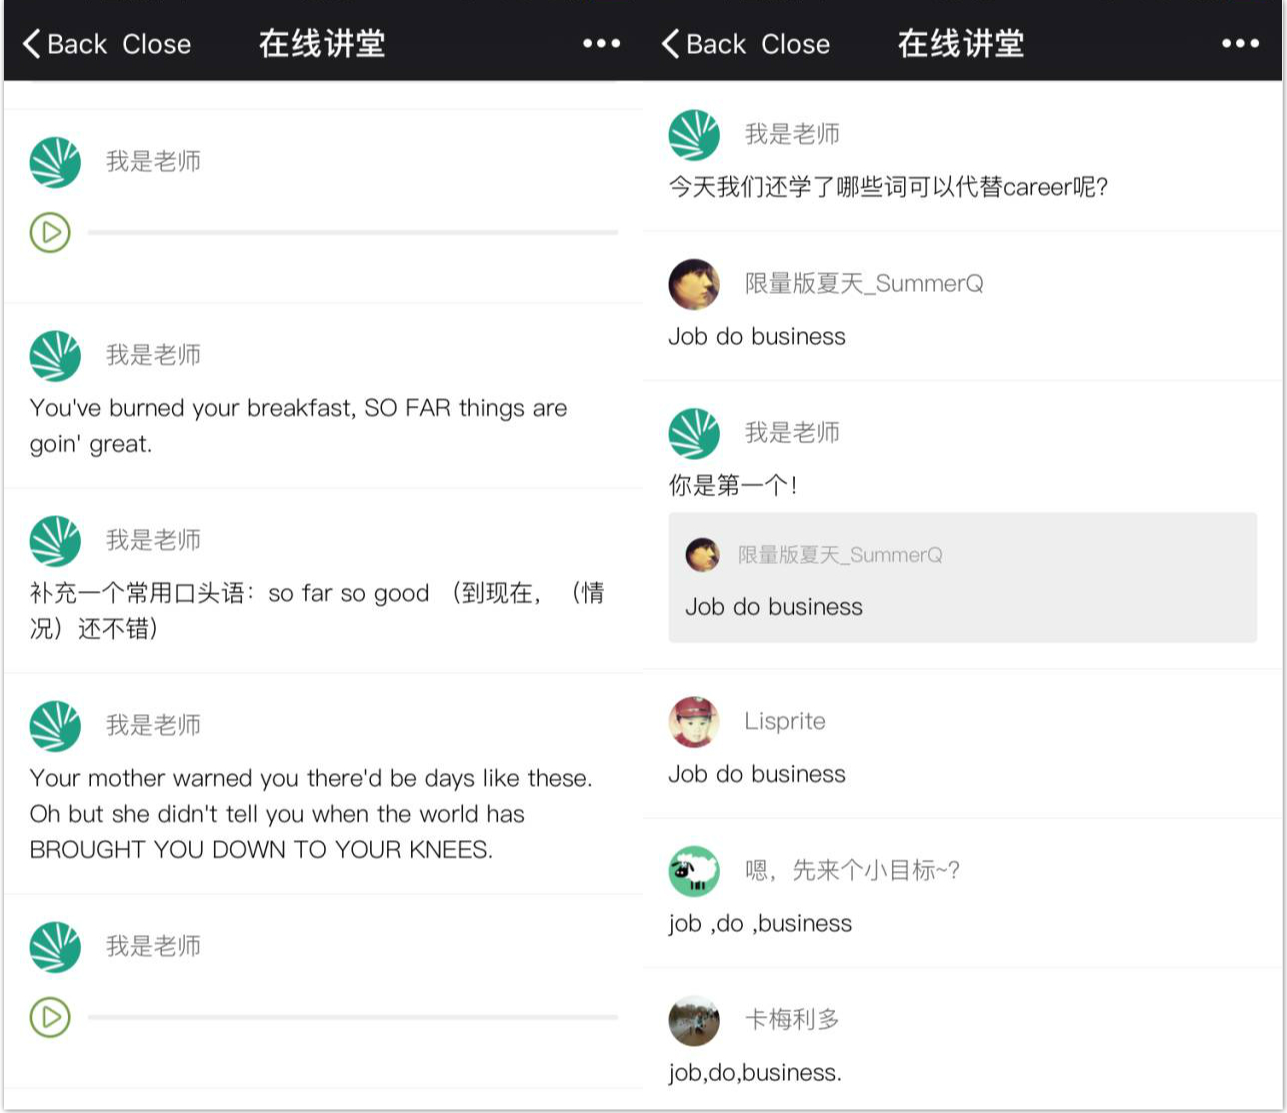Click 'Your mother warned you' lyrics message
This screenshot has height=1113, width=1287.
coord(311,814)
